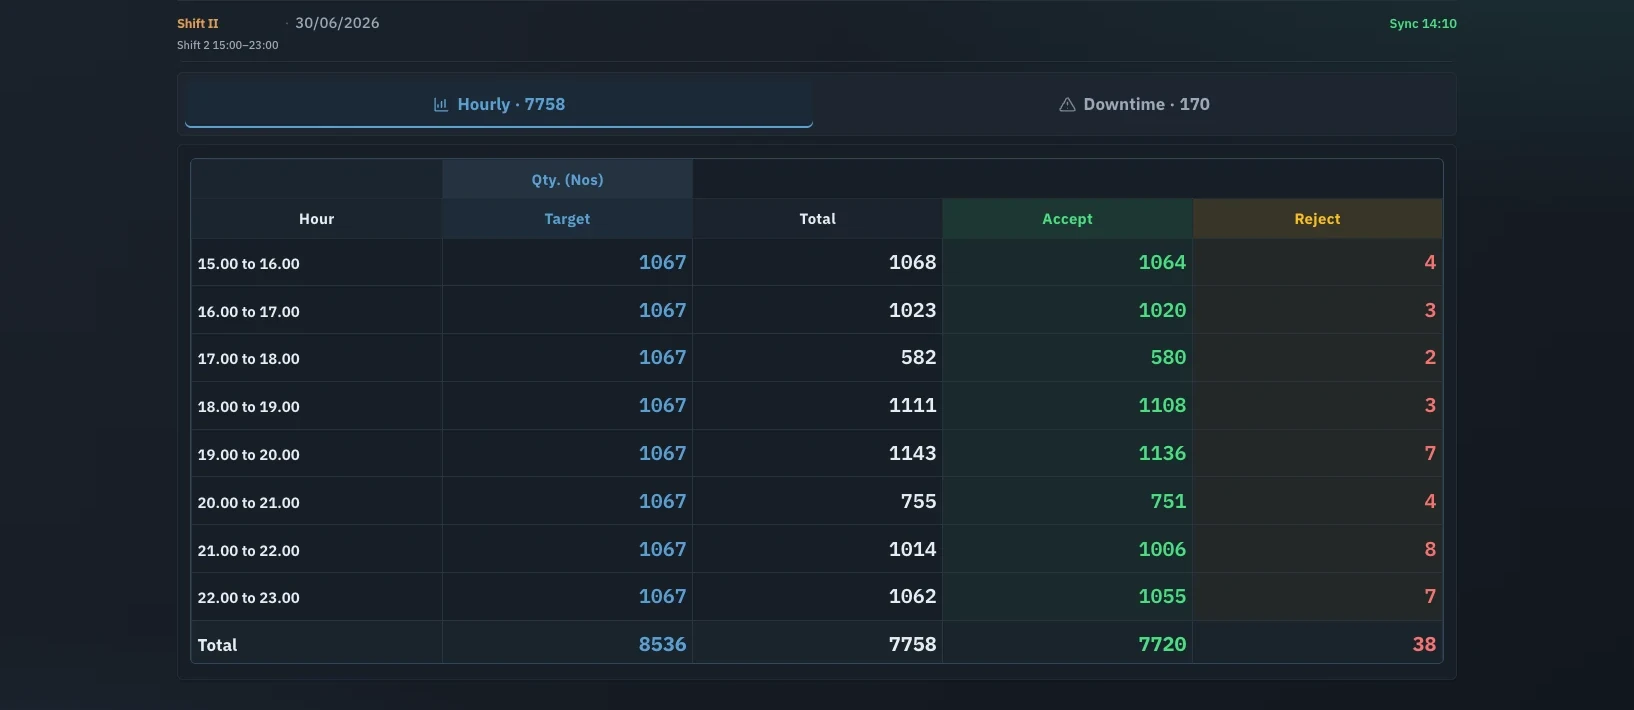Select the 21.00 to 22.00 row label
The width and height of the screenshot is (1634, 710).
pyautogui.click(x=249, y=551)
